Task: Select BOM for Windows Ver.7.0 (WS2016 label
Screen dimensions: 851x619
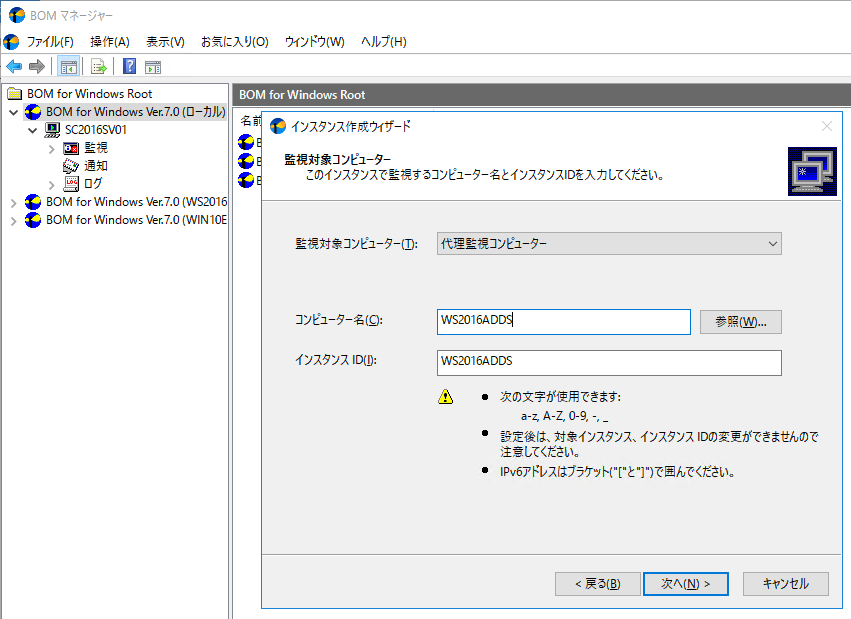Action: [x=136, y=202]
